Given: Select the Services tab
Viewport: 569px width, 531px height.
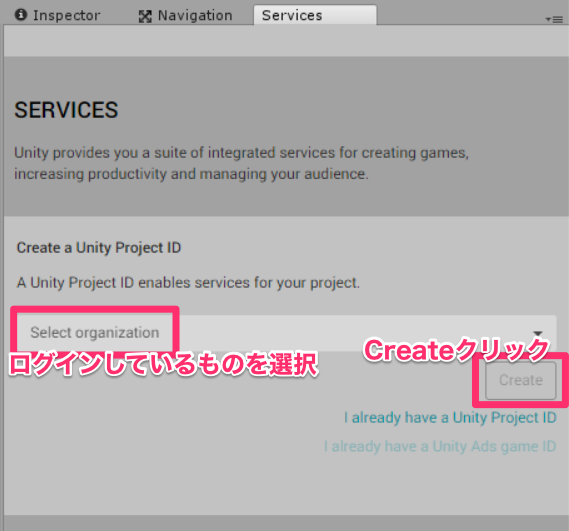Looking at the screenshot, I should pyautogui.click(x=315, y=15).
